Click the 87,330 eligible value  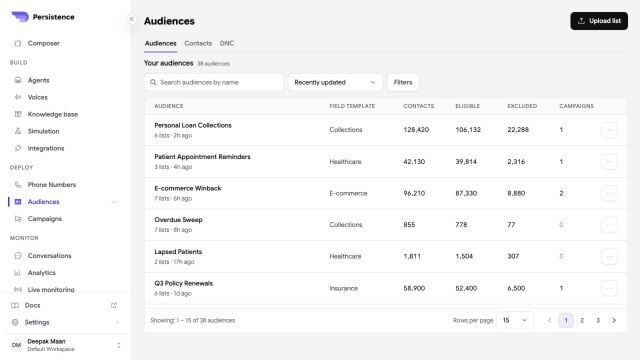tap(466, 193)
